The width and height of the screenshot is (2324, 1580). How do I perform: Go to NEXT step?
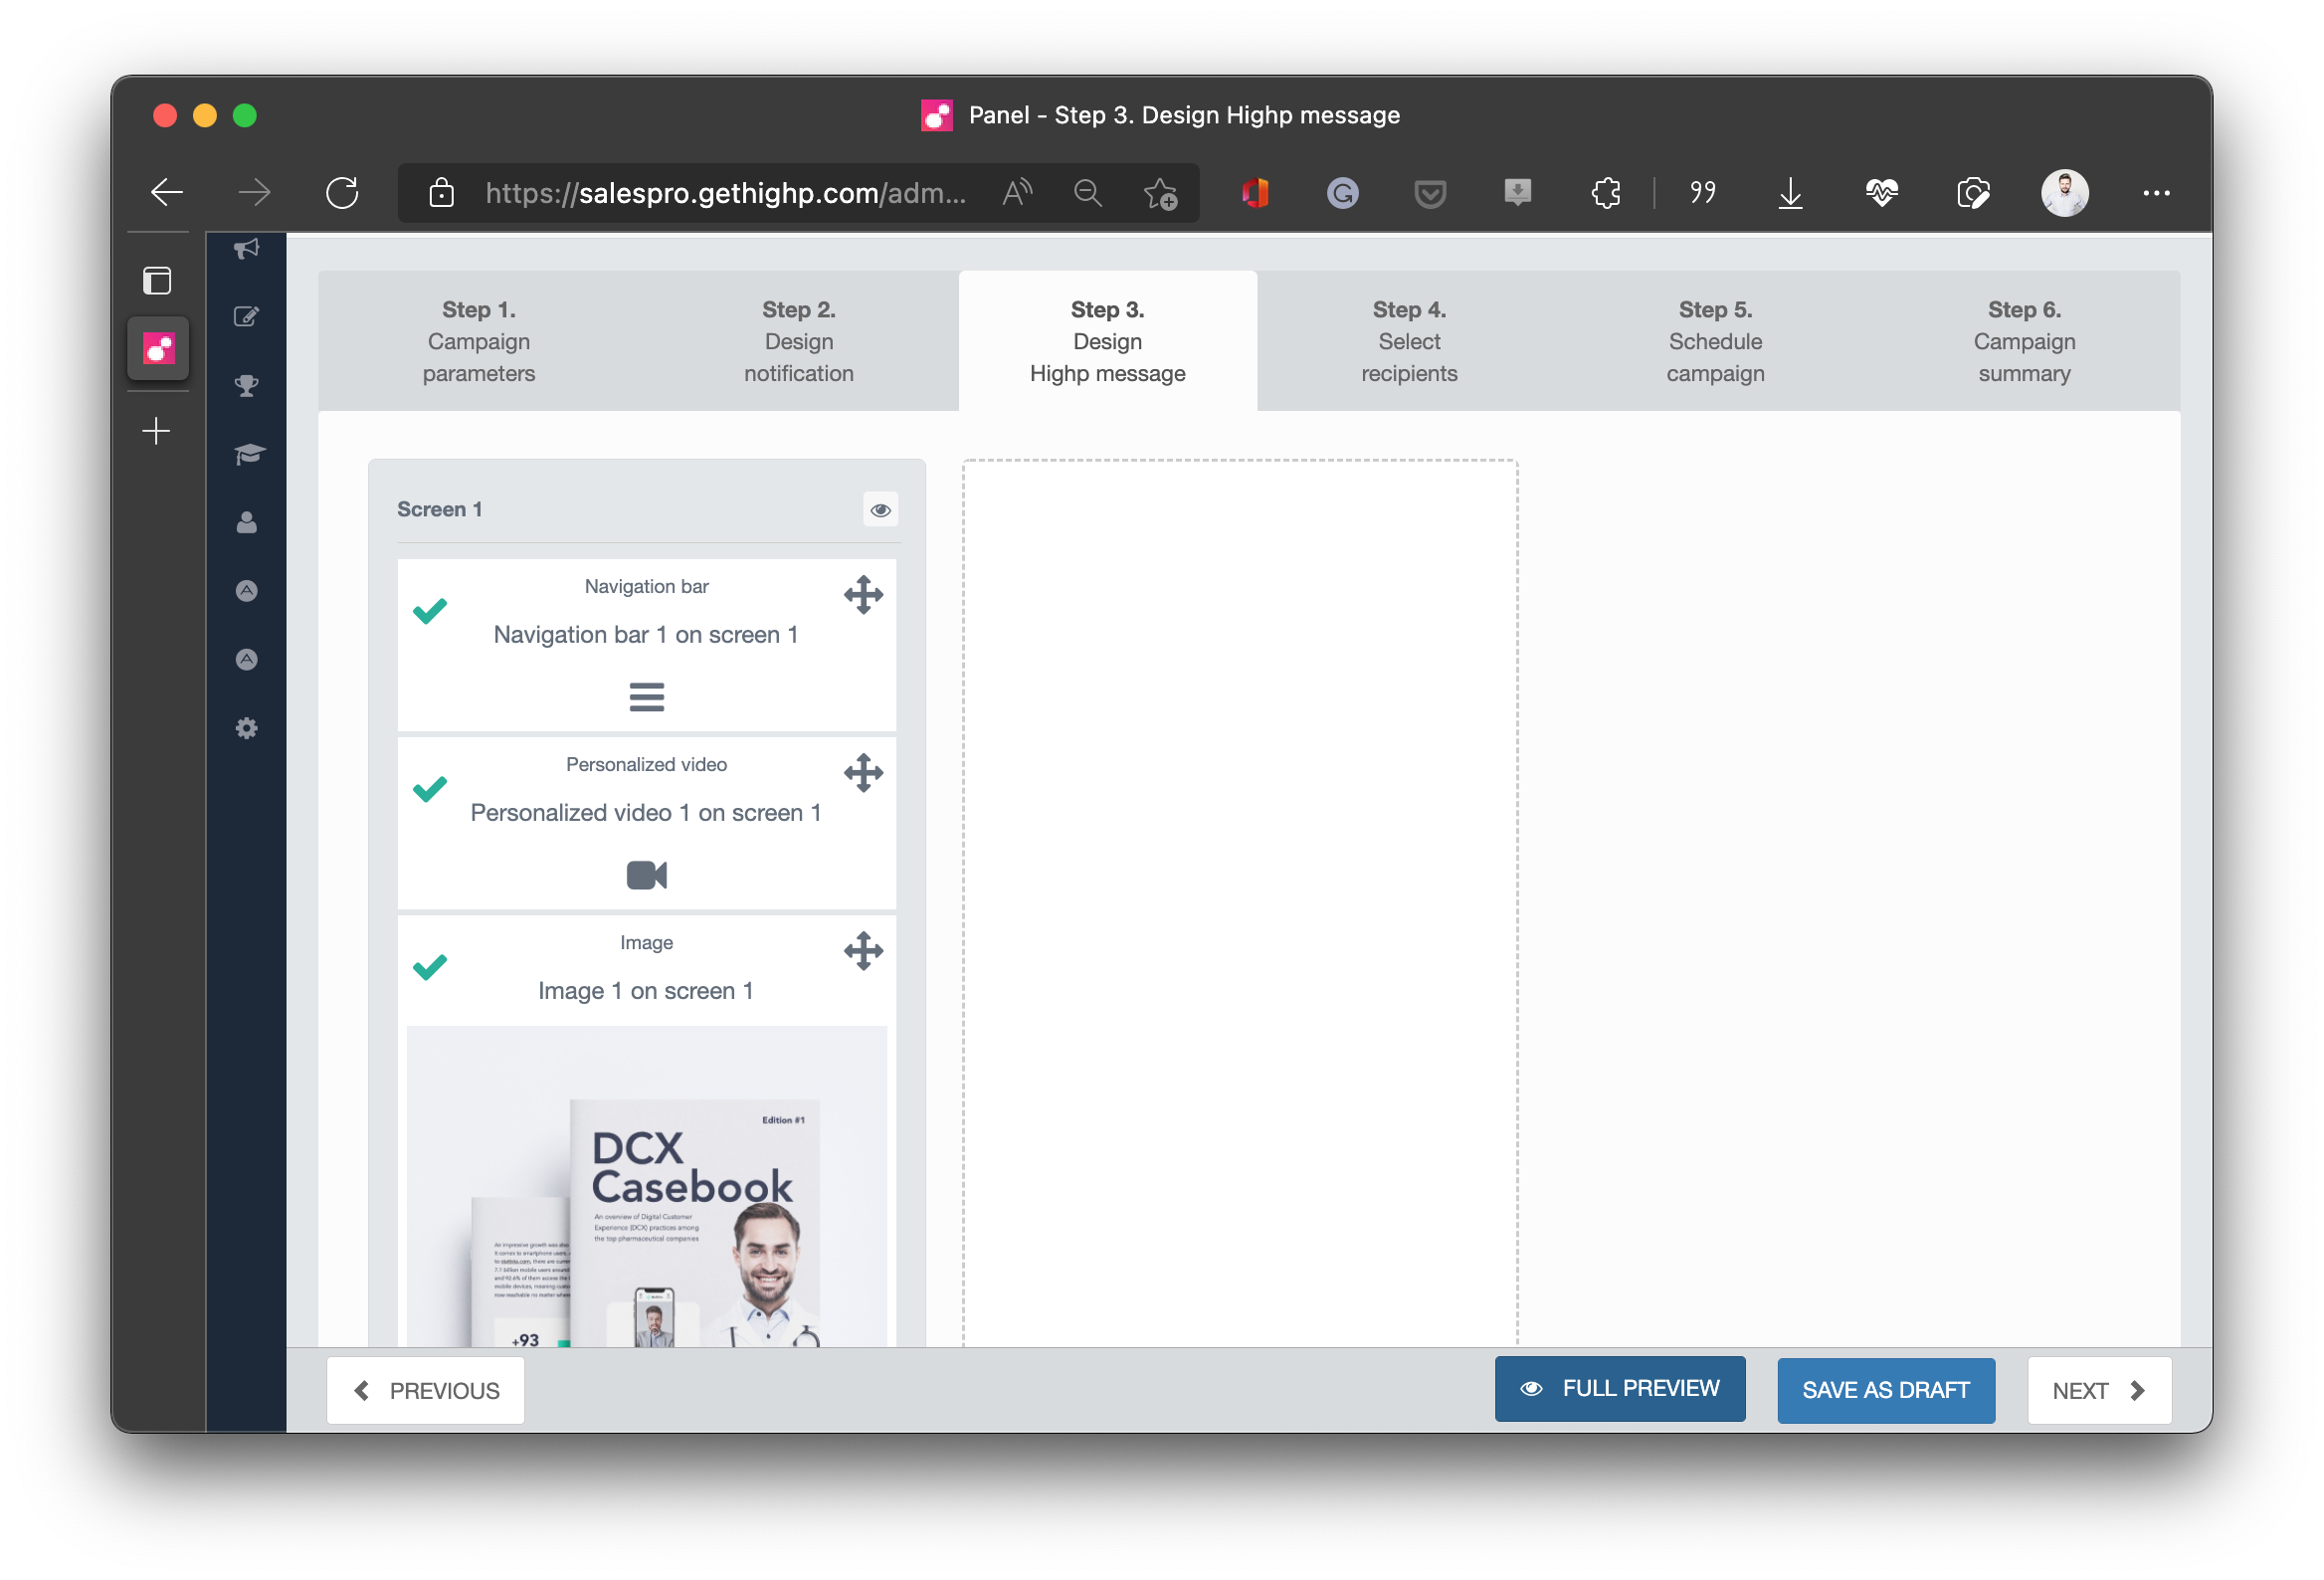pos(2098,1390)
